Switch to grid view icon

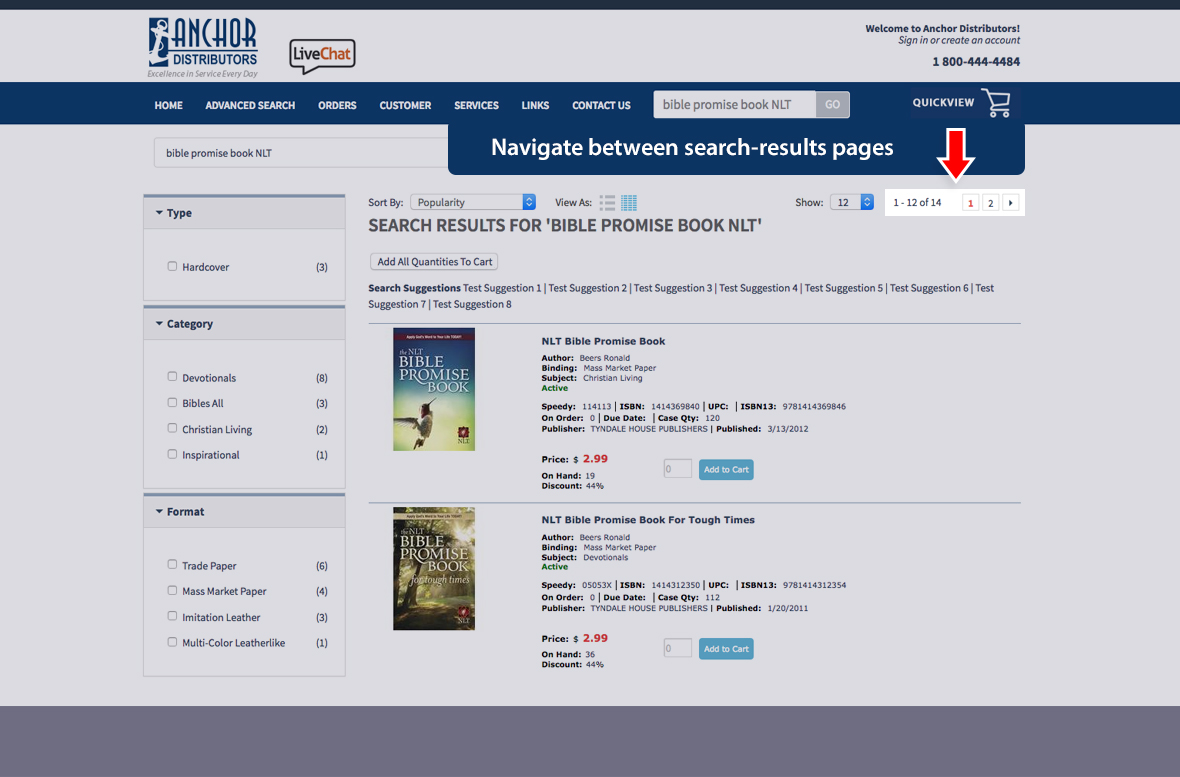pos(629,203)
